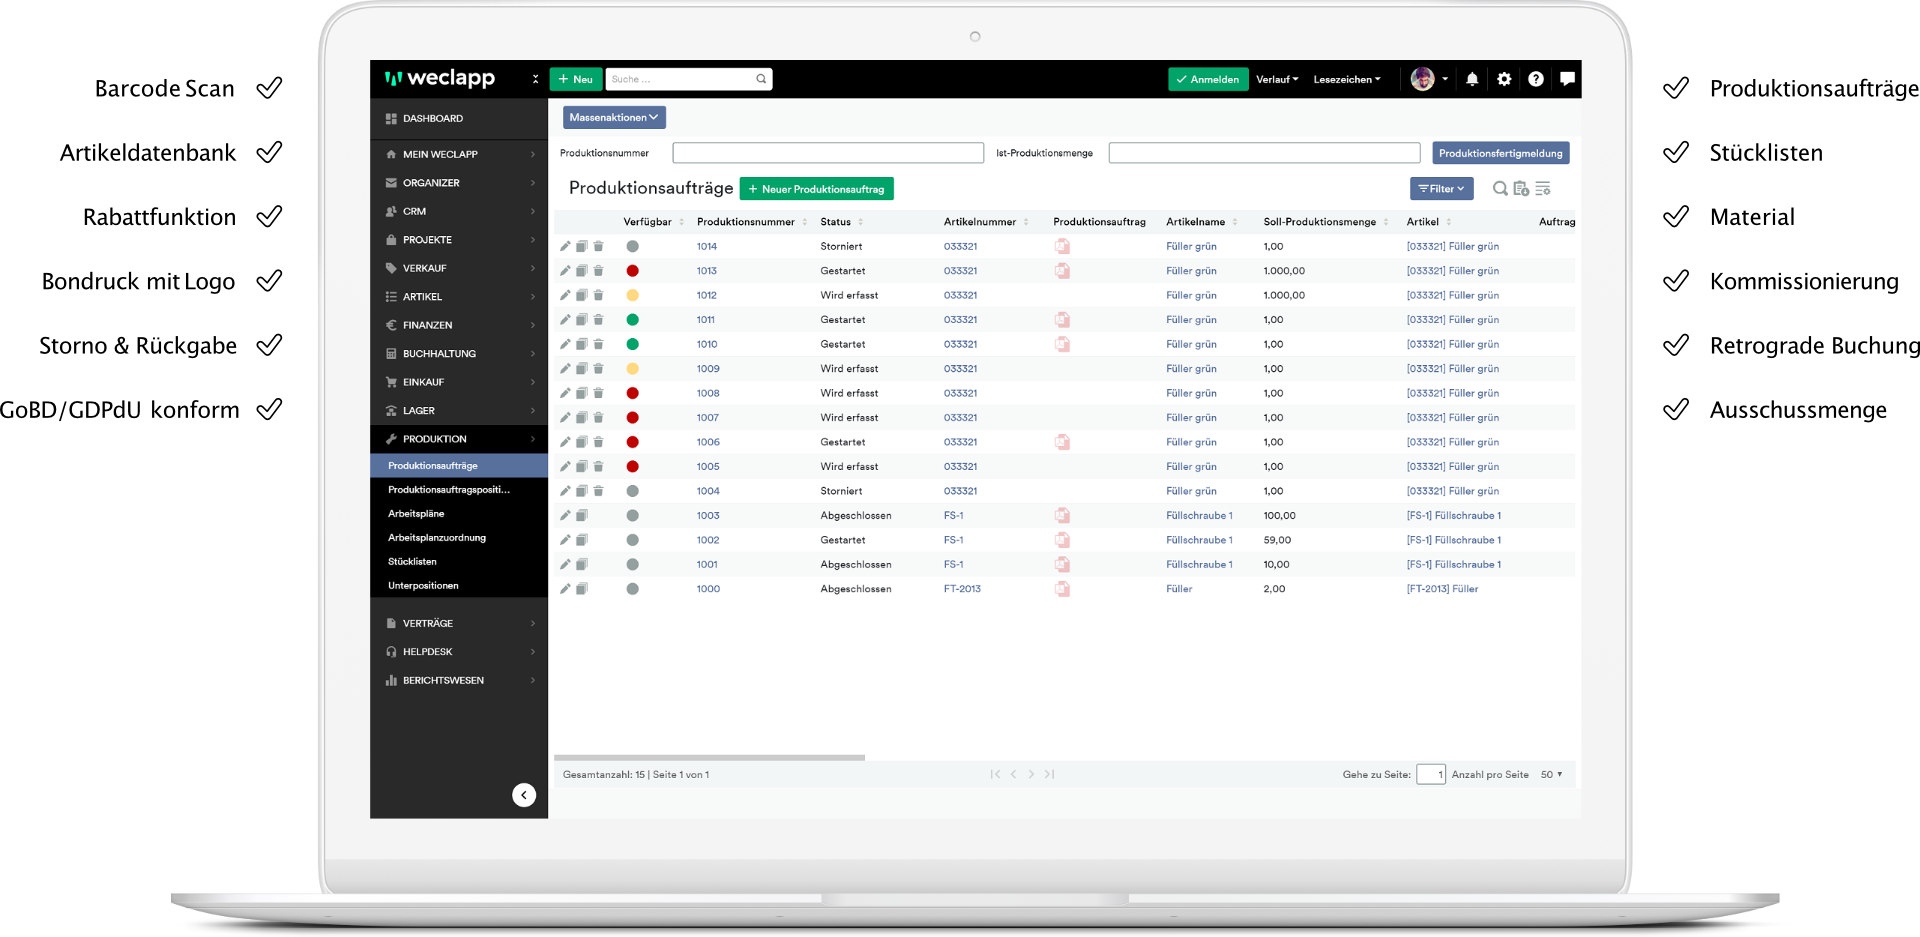Click the Helpdesk headset icon
The height and width of the screenshot is (937, 1920).
[x=391, y=652]
